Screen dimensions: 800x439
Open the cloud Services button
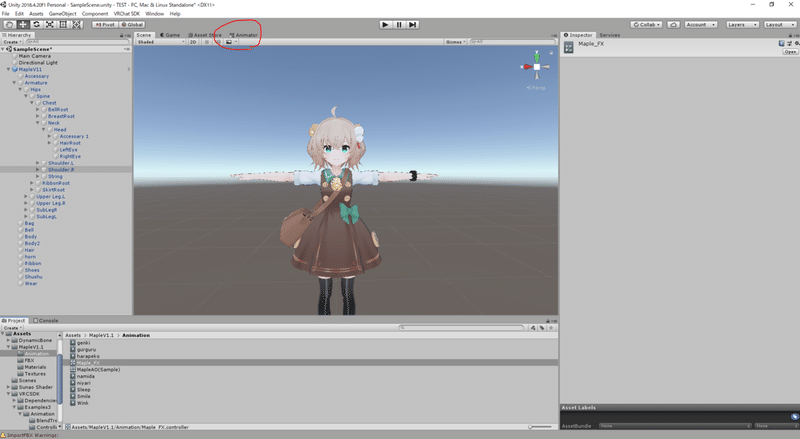coord(673,25)
